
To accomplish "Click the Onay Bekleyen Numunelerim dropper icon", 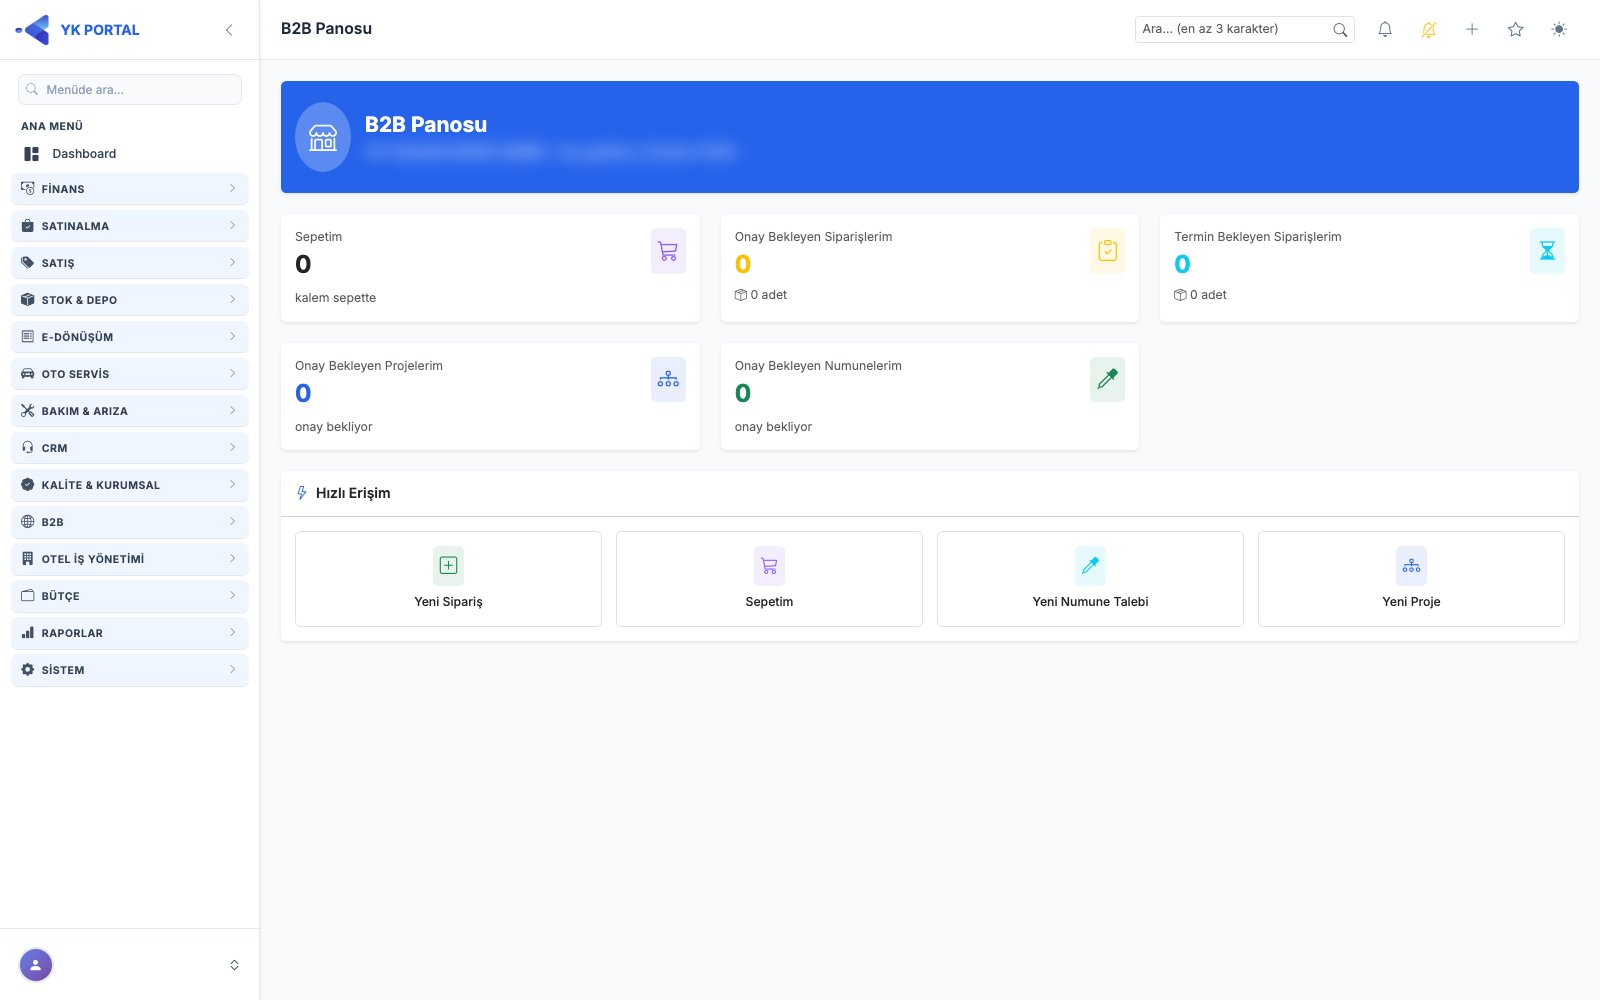I will 1107,380.
